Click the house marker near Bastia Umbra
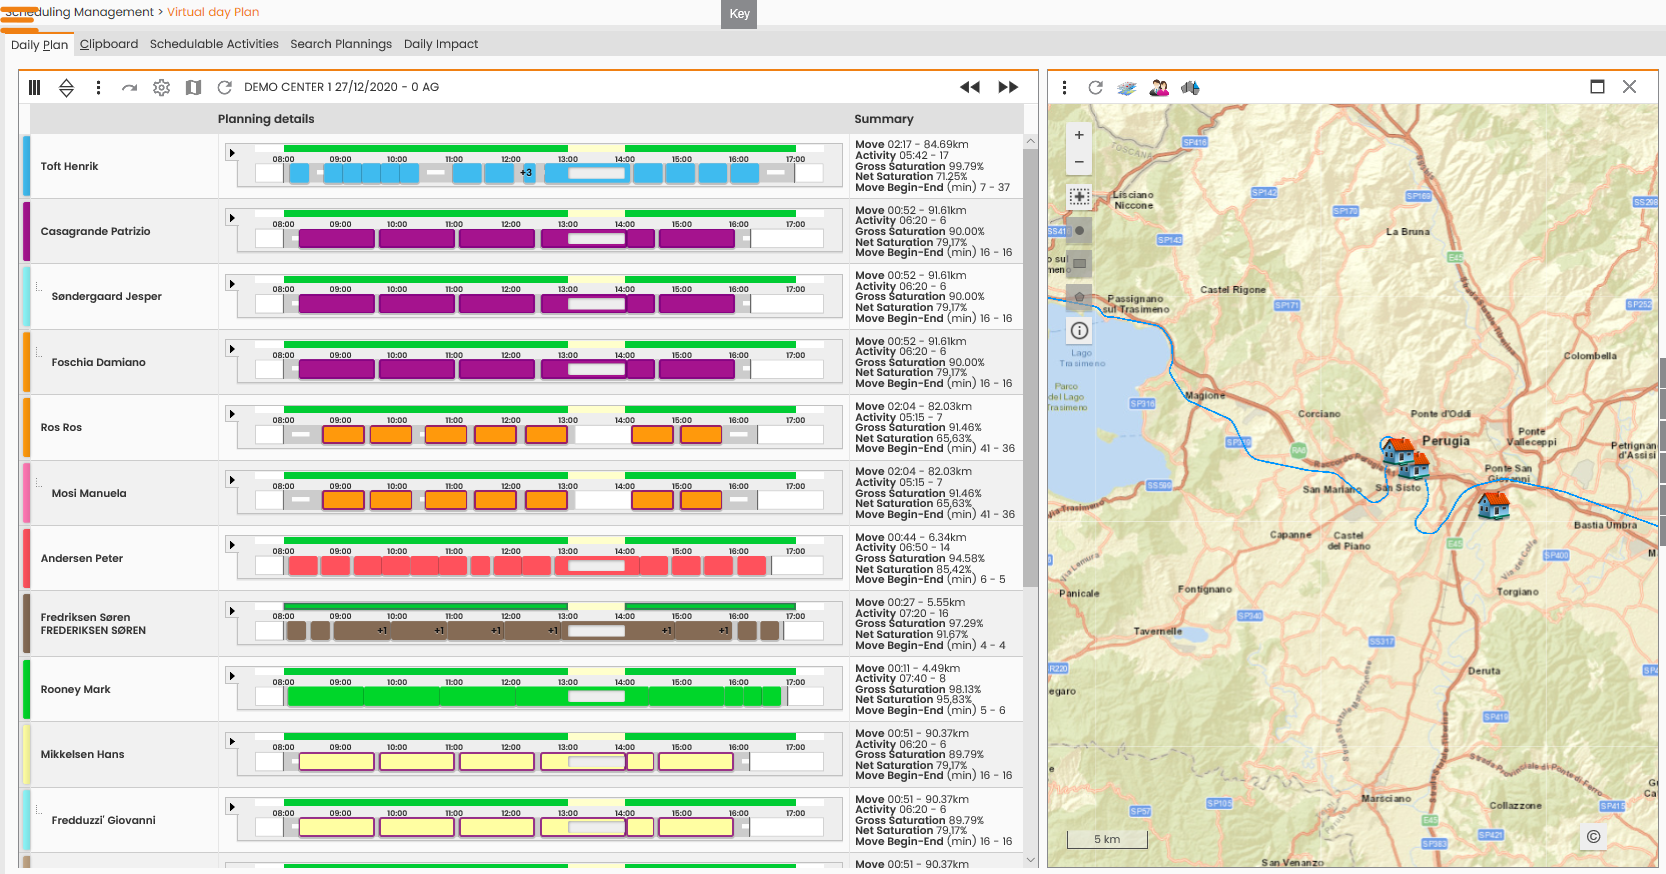This screenshot has width=1666, height=874. tap(1493, 505)
